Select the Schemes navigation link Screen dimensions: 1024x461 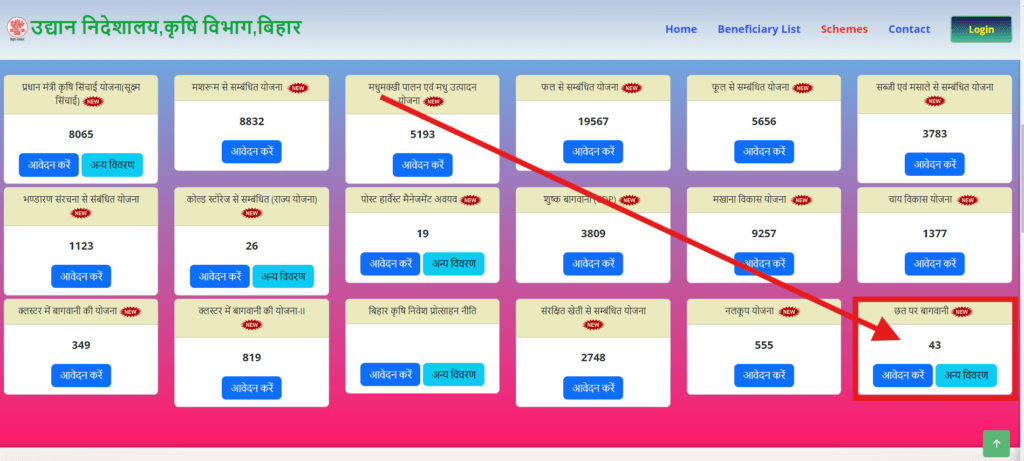pyautogui.click(x=844, y=29)
